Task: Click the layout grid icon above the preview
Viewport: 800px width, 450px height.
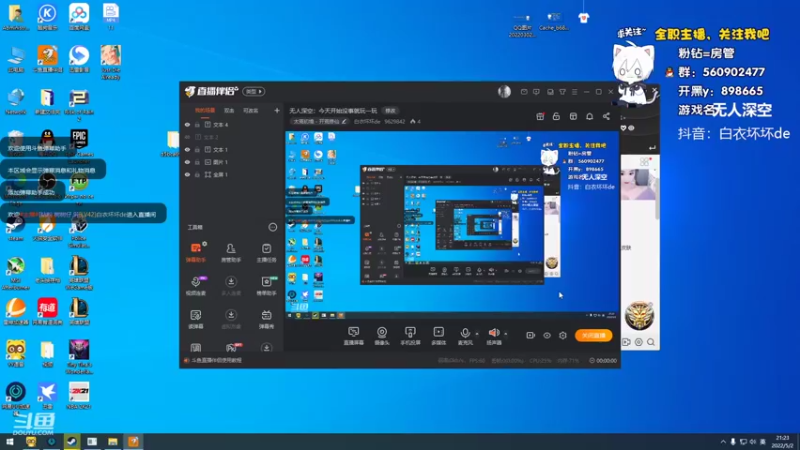Action: click(573, 116)
